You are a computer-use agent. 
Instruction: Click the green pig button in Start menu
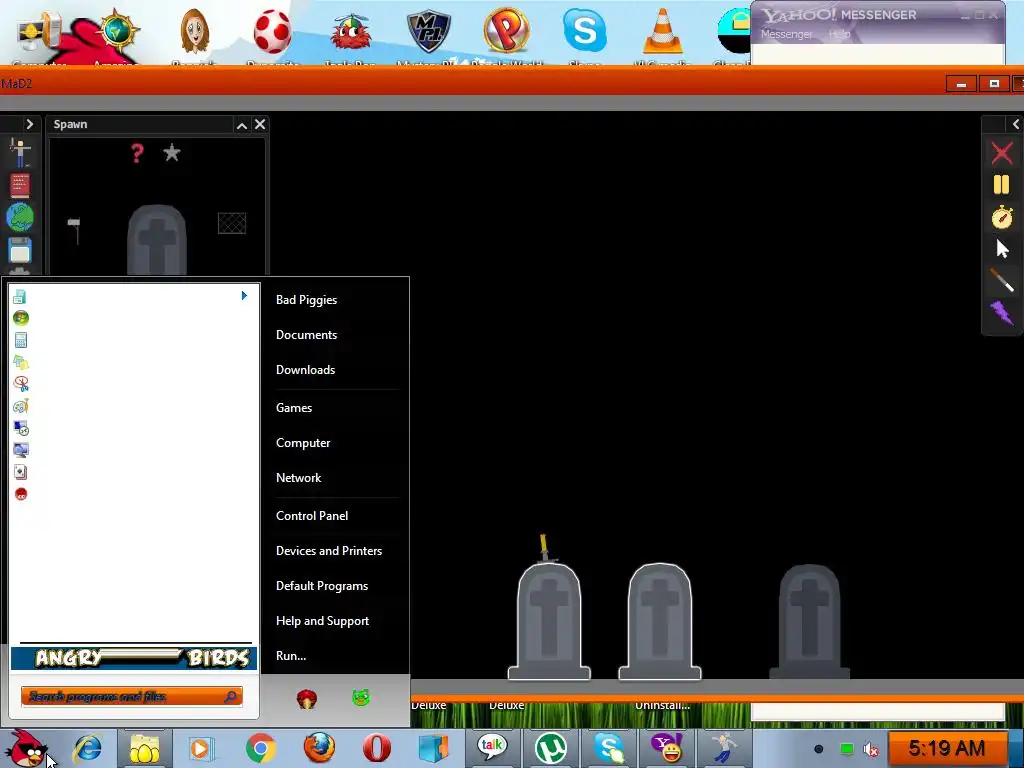coord(361,697)
